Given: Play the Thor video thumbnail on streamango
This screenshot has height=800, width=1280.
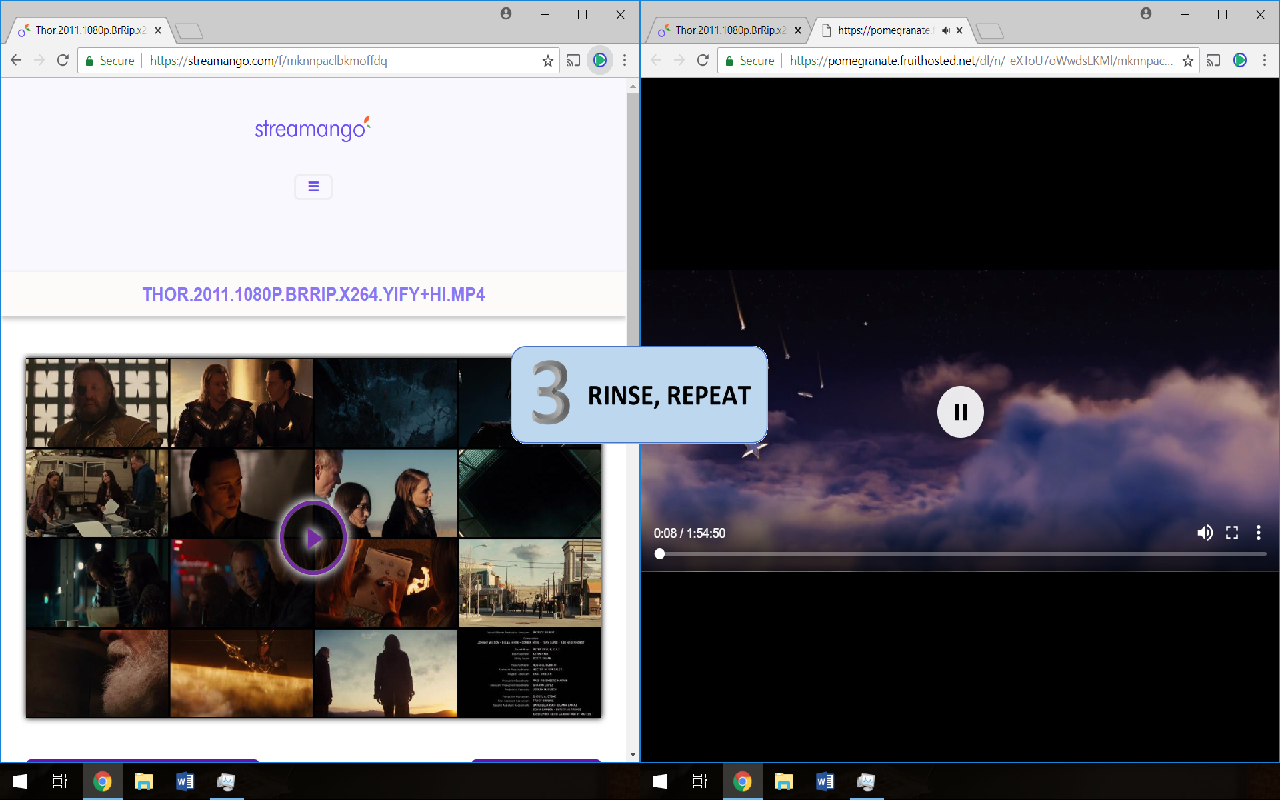Looking at the screenshot, I should (313, 538).
